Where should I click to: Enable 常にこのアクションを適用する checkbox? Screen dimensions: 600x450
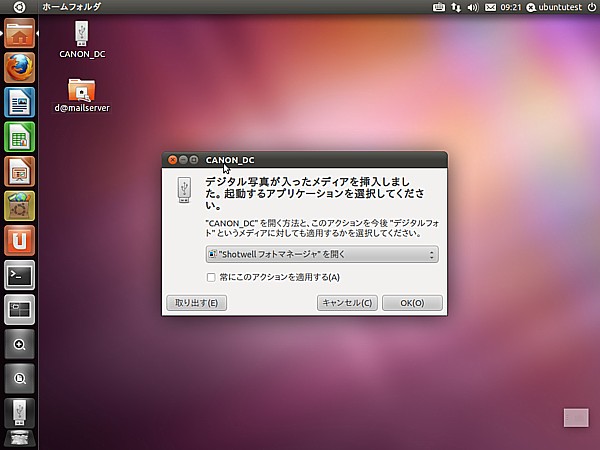coord(211,277)
